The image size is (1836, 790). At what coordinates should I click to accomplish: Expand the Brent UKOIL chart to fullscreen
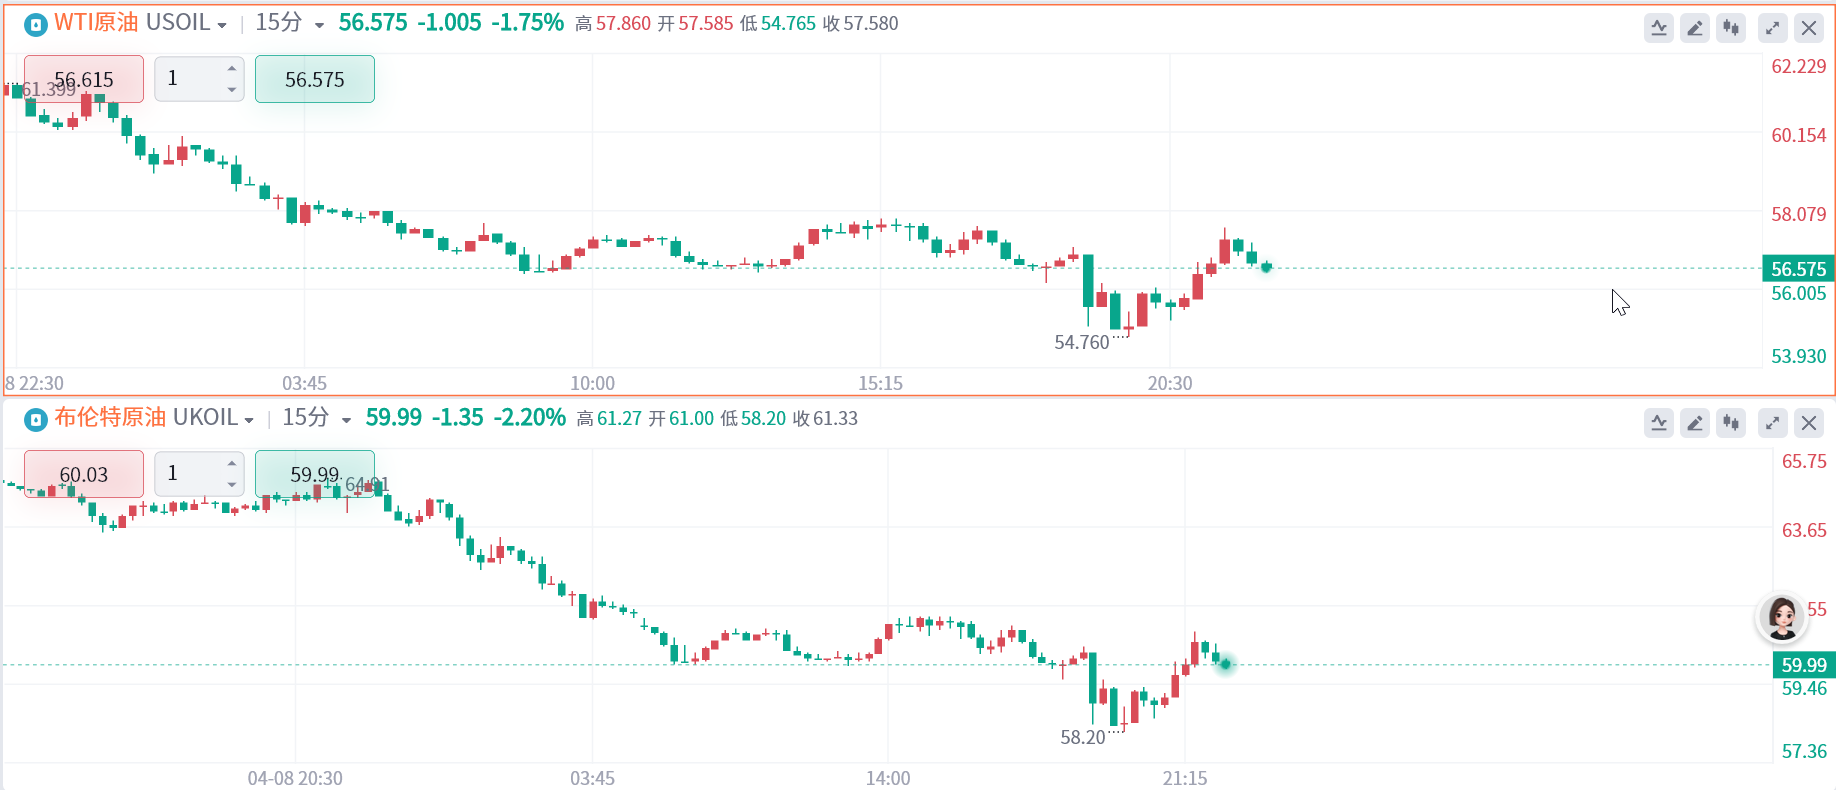point(1773,423)
